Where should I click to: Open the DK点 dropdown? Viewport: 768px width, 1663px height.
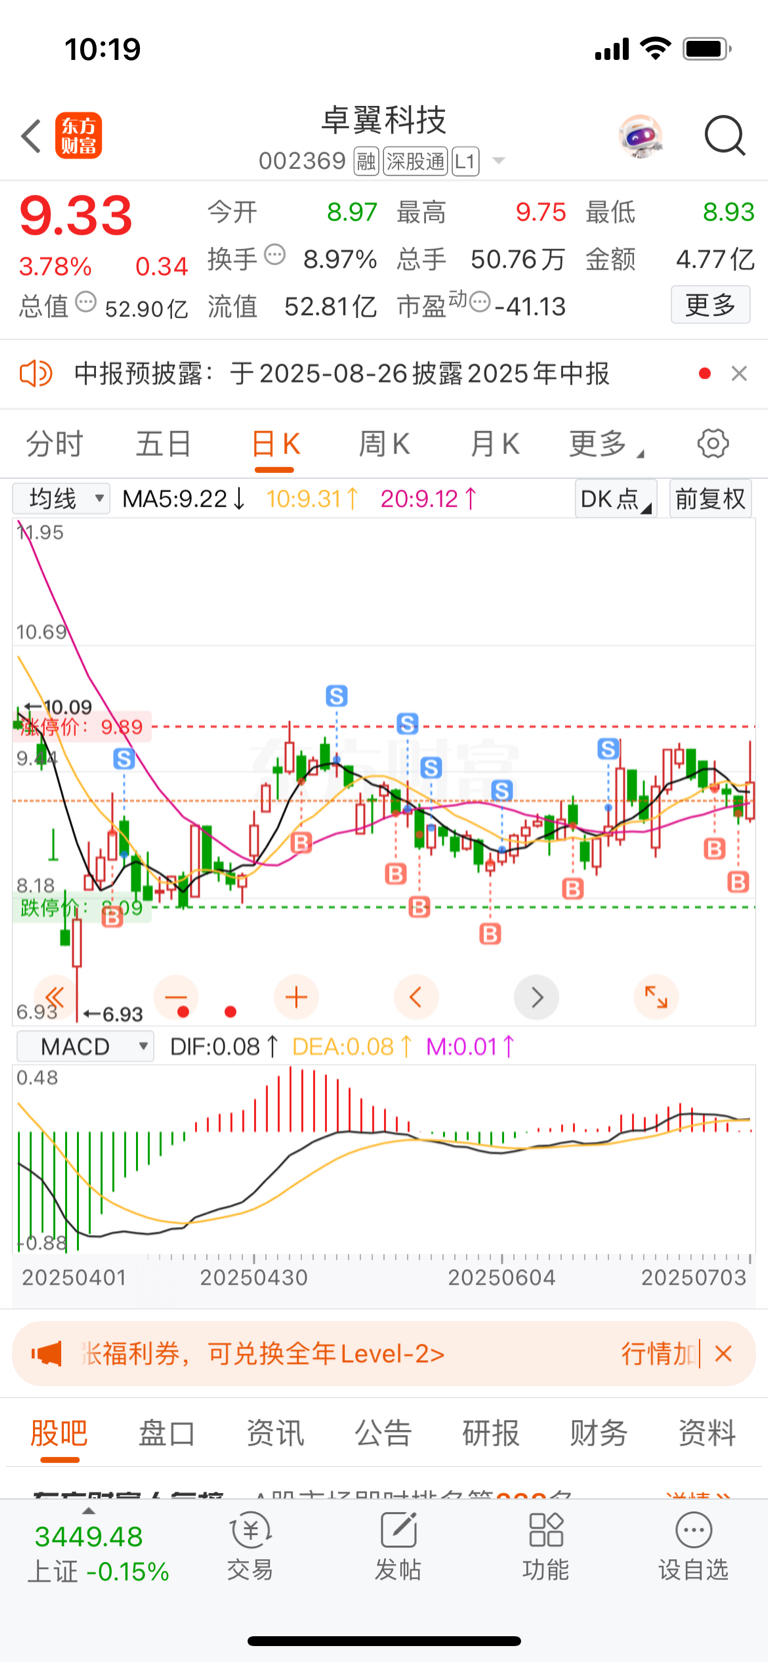pos(615,498)
